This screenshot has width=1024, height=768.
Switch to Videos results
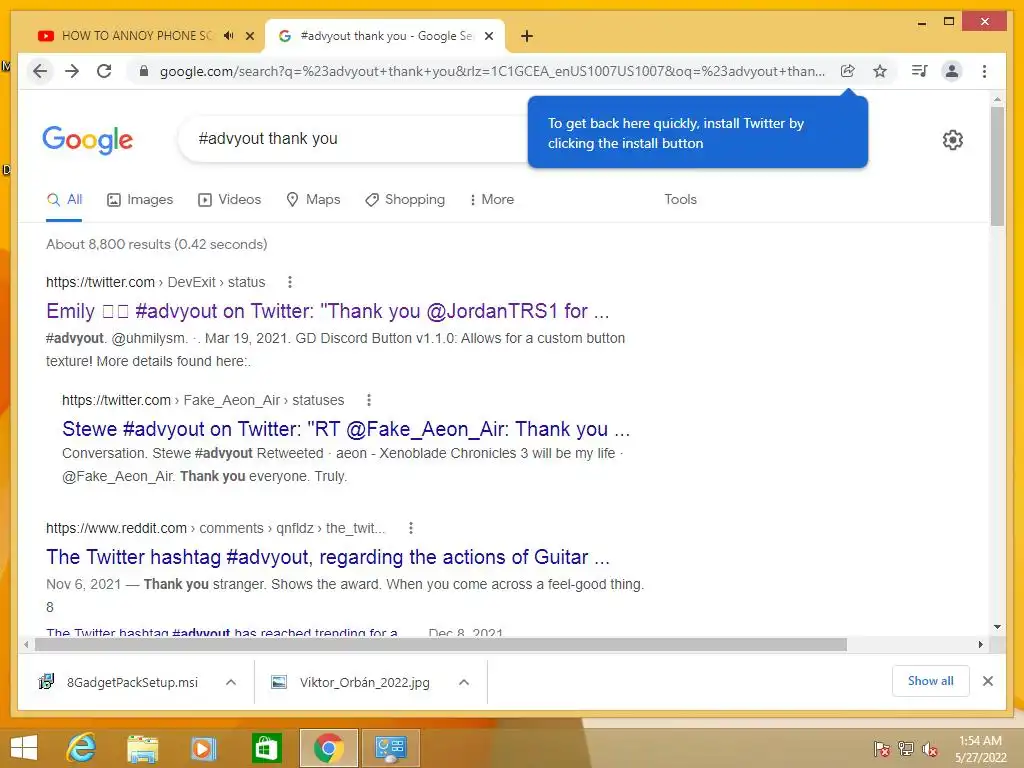(x=229, y=200)
